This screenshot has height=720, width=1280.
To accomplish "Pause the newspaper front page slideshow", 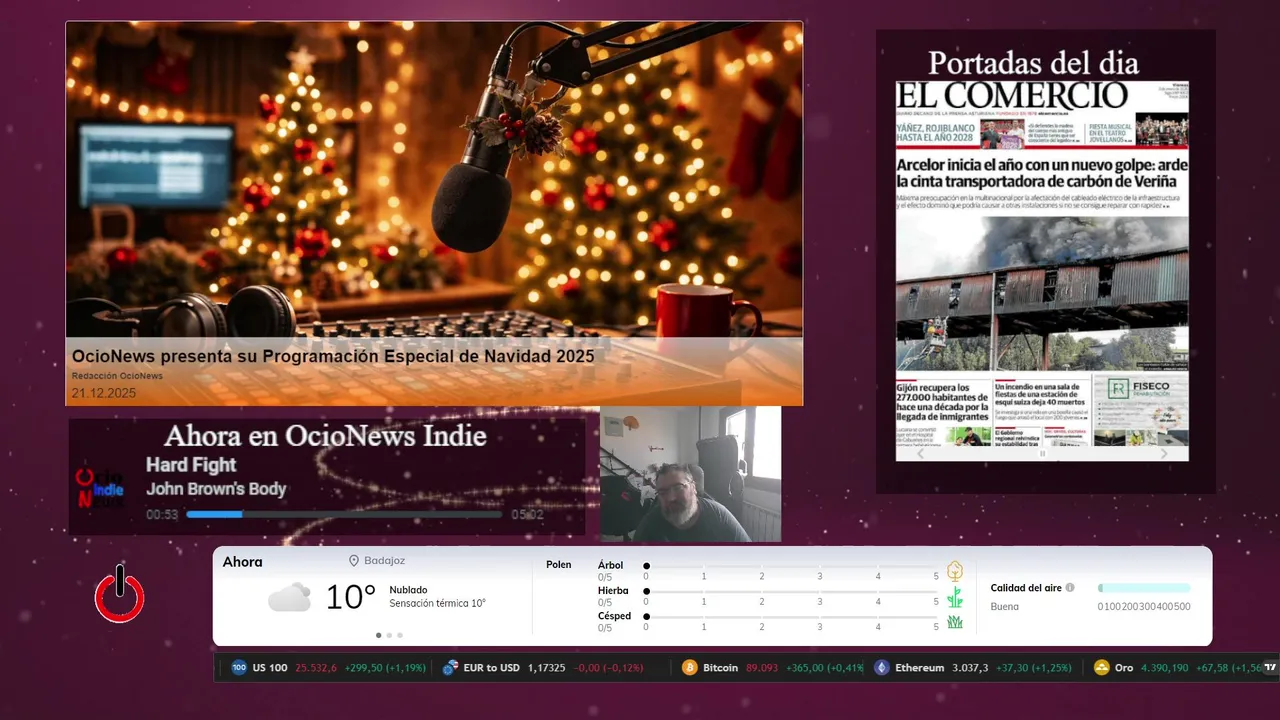I will coord(1042,454).
